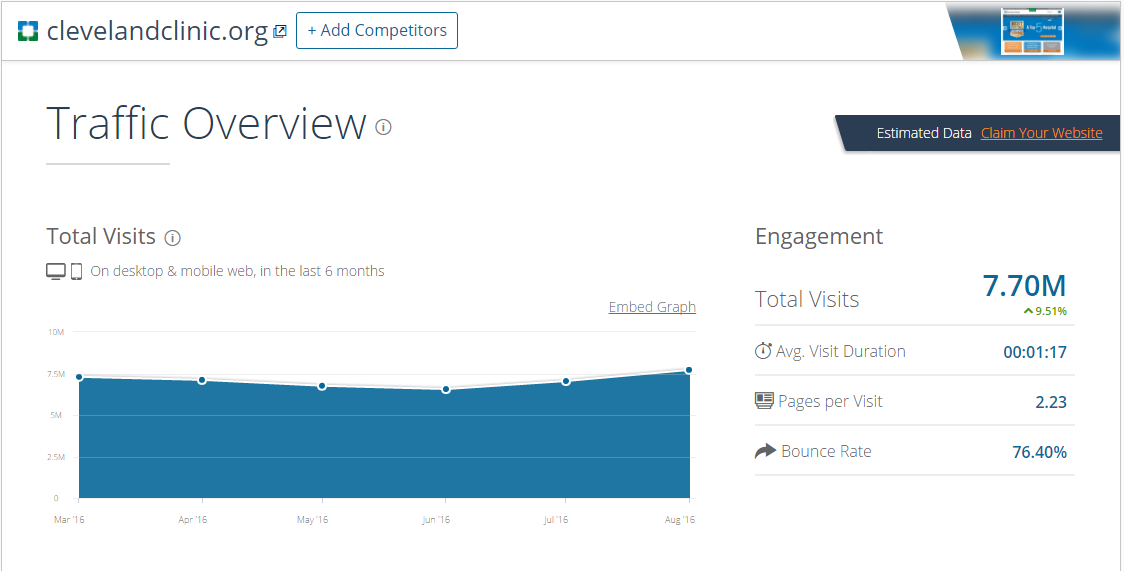Click the 7.70M total visits value

pyautogui.click(x=1024, y=286)
